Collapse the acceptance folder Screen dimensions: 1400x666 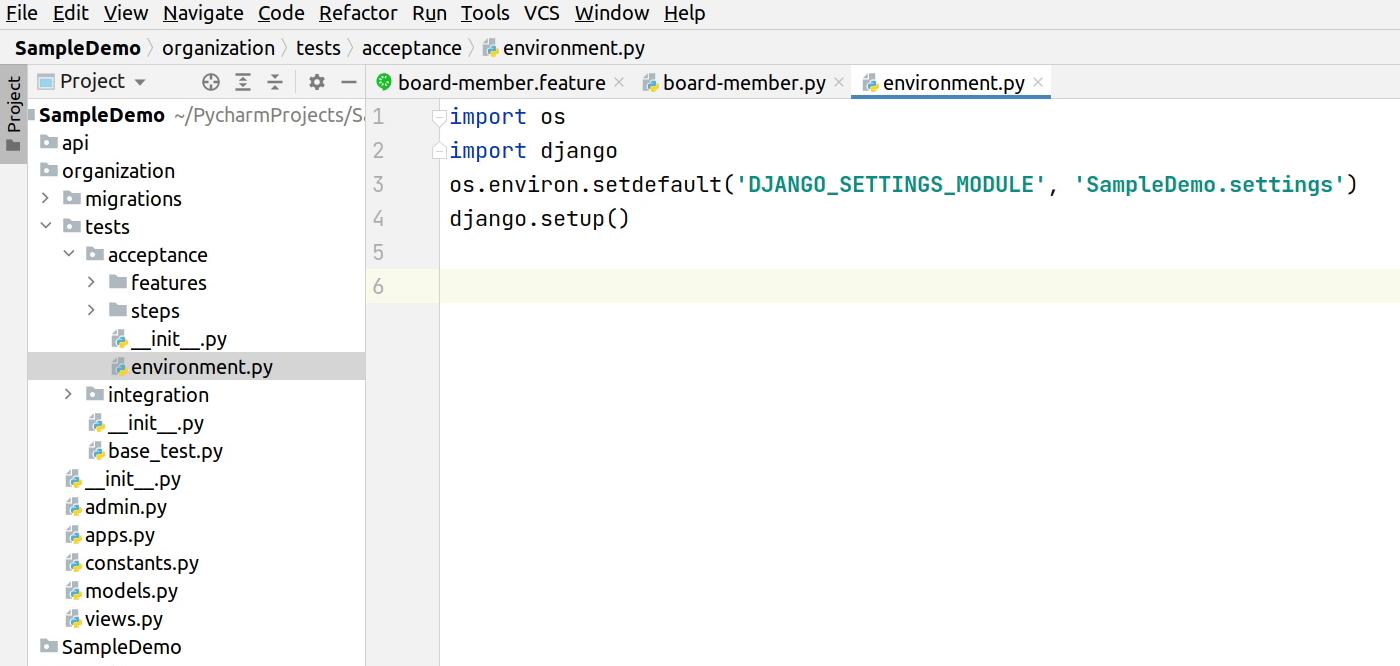pos(68,254)
